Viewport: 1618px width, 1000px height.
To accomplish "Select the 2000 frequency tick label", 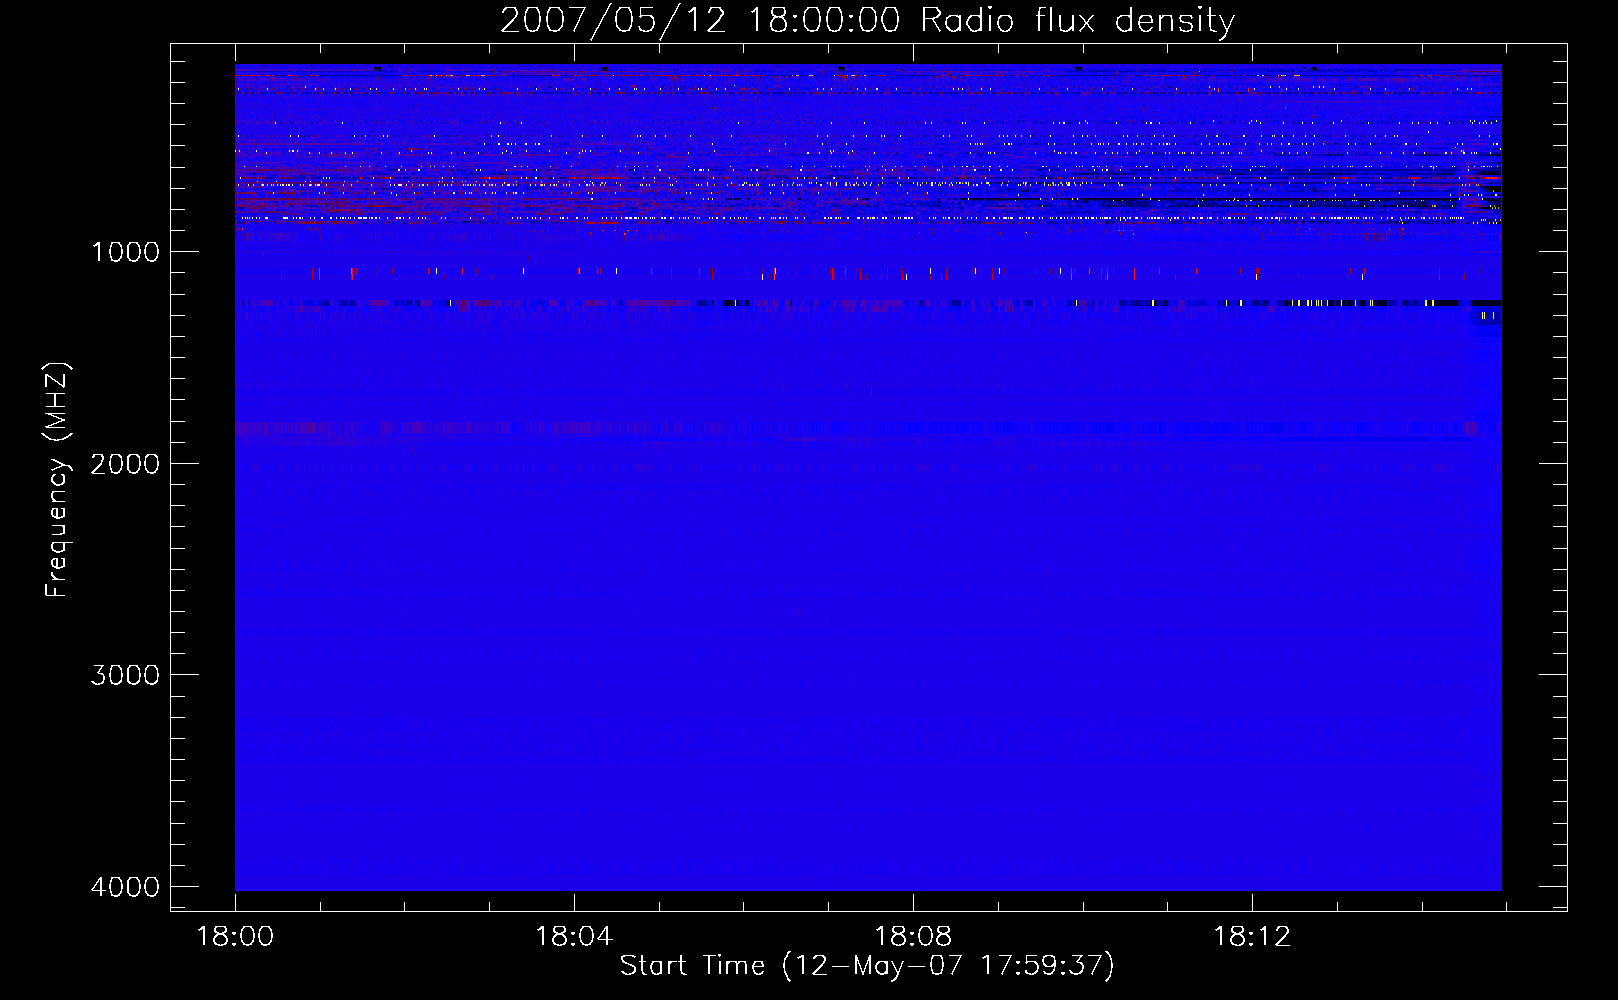I will 125,464.
